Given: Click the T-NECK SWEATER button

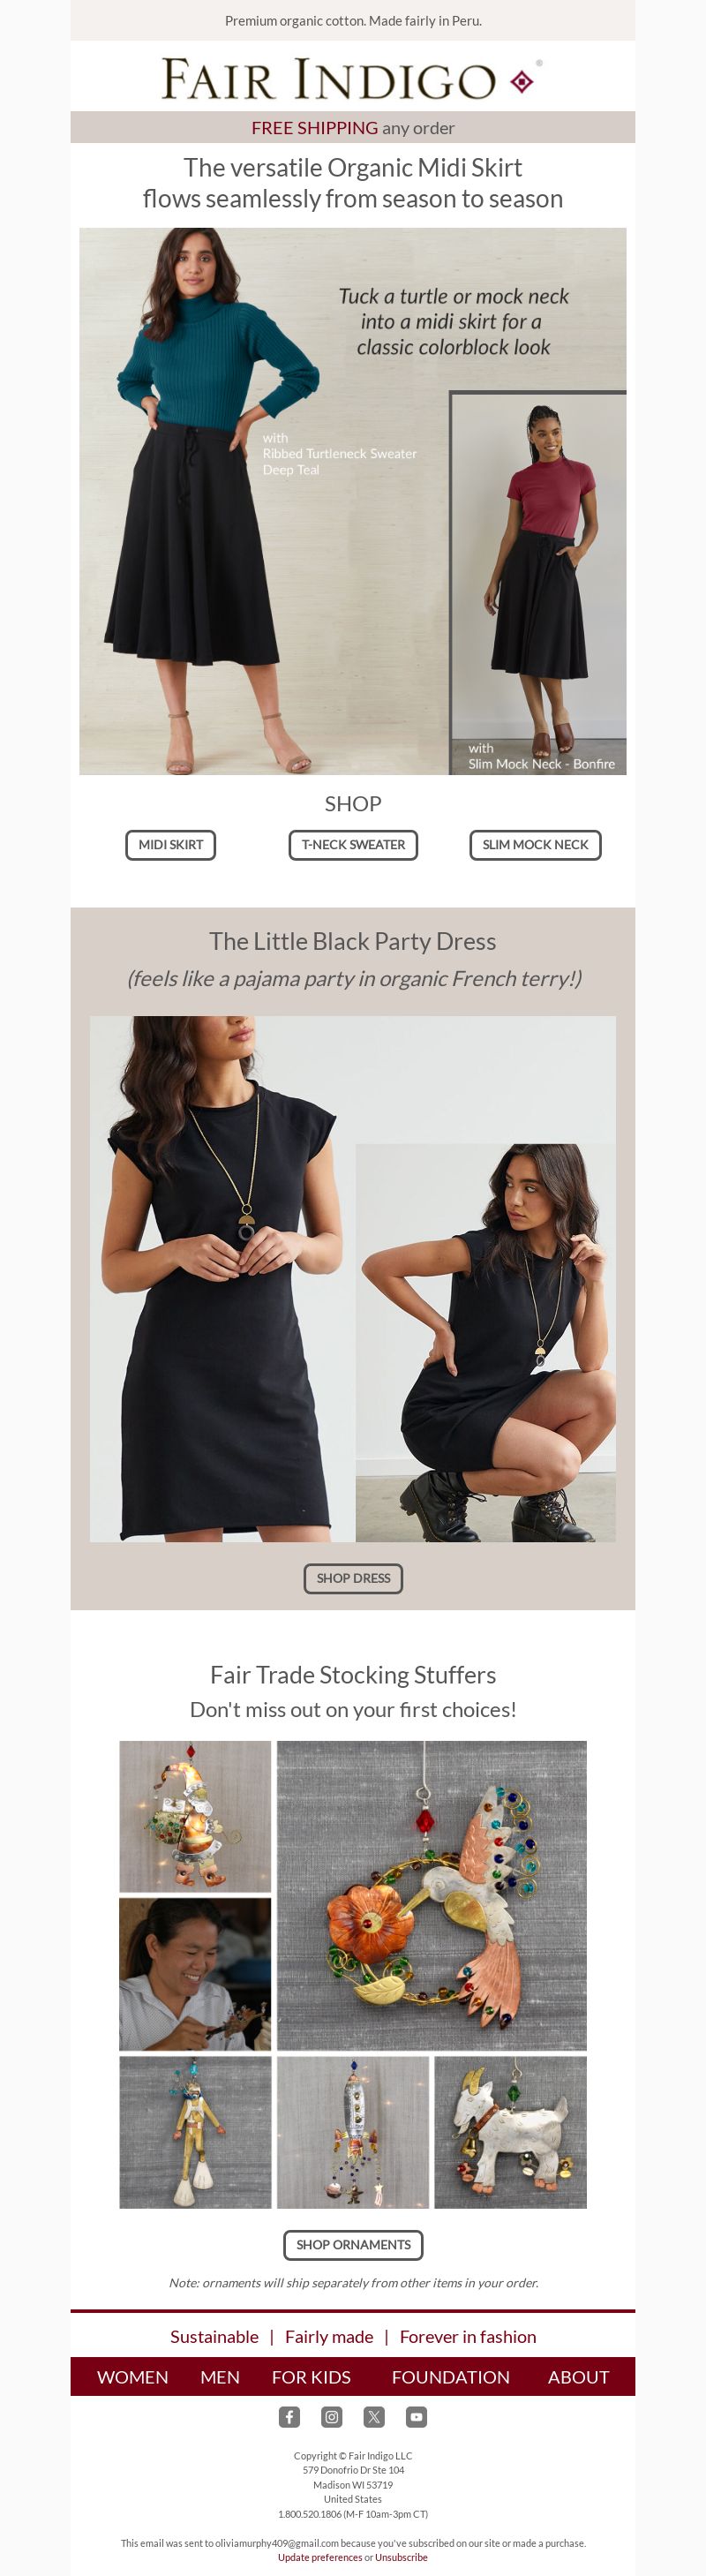Looking at the screenshot, I should 353,845.
